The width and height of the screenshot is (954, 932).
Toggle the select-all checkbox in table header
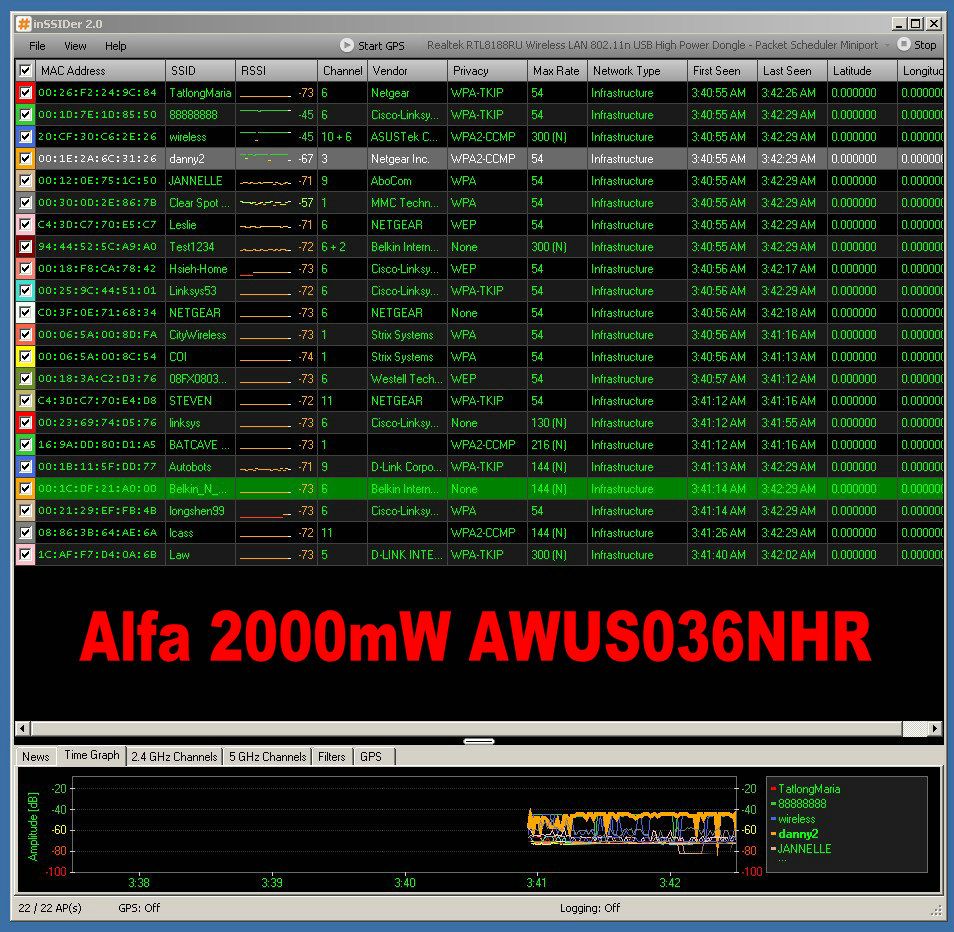click(x=25, y=71)
